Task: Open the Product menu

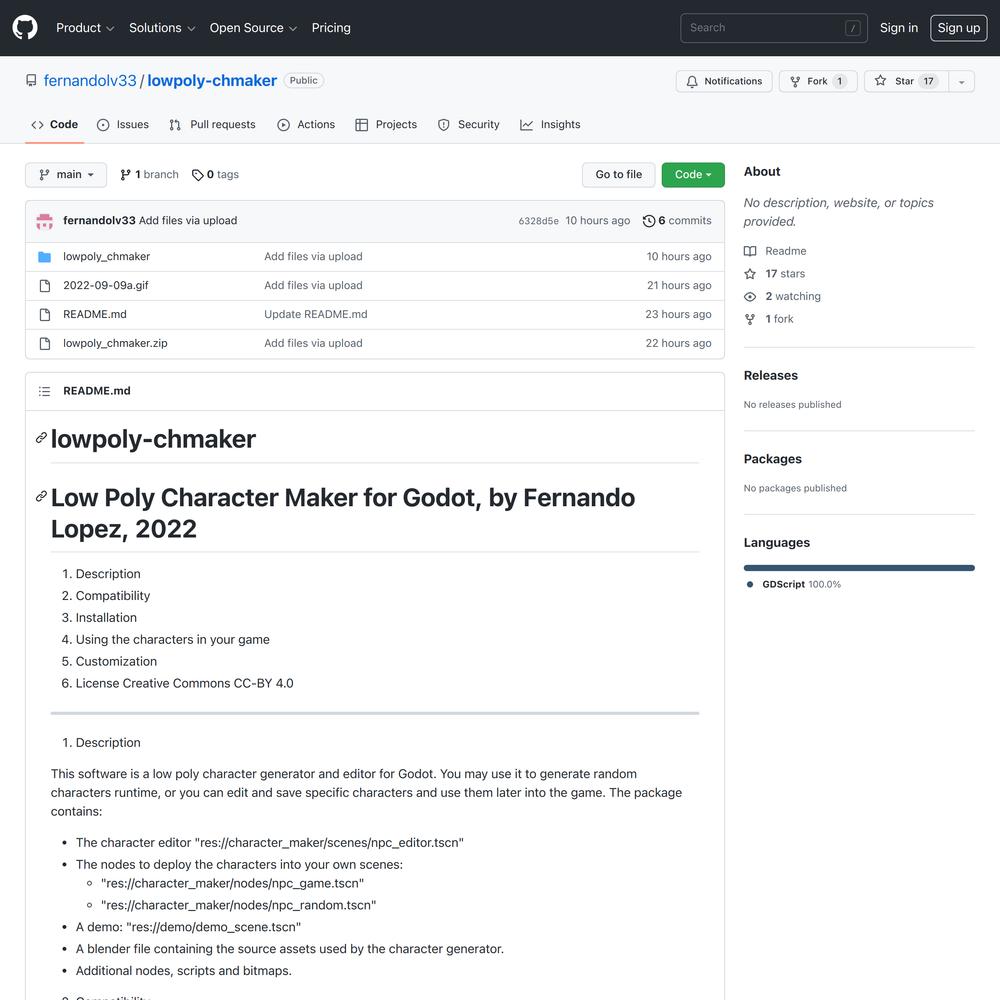Action: [85, 27]
